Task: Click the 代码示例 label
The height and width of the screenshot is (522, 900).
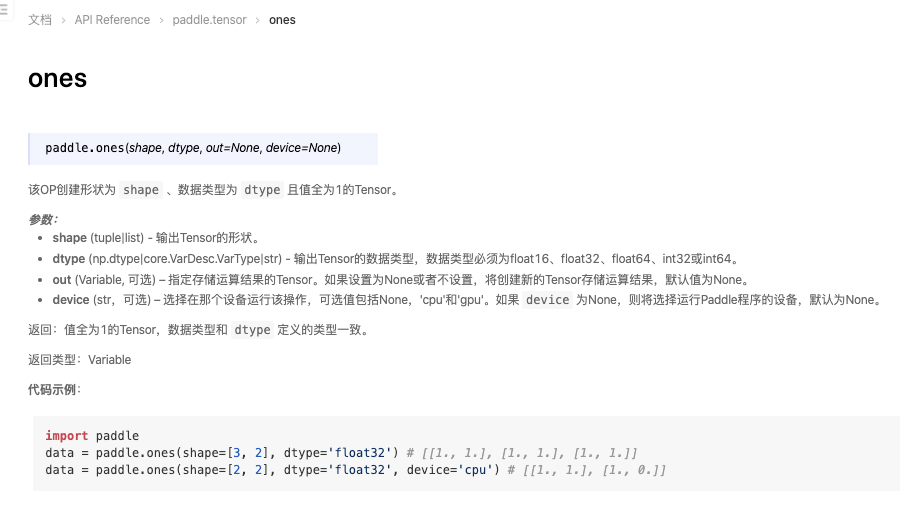Action: point(55,390)
